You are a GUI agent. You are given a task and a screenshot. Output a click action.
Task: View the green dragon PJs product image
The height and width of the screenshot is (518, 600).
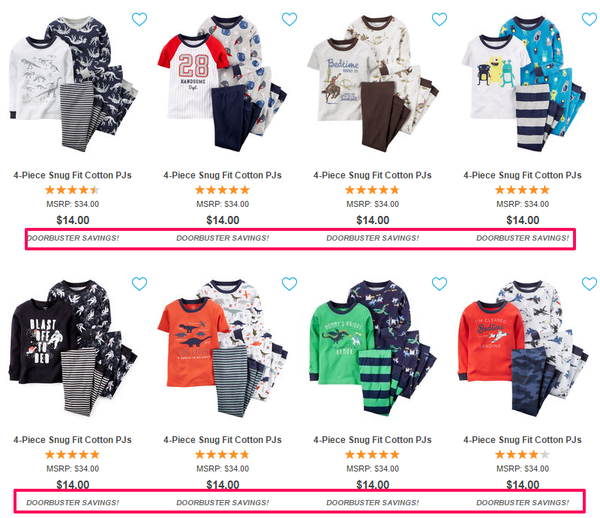pos(373,348)
